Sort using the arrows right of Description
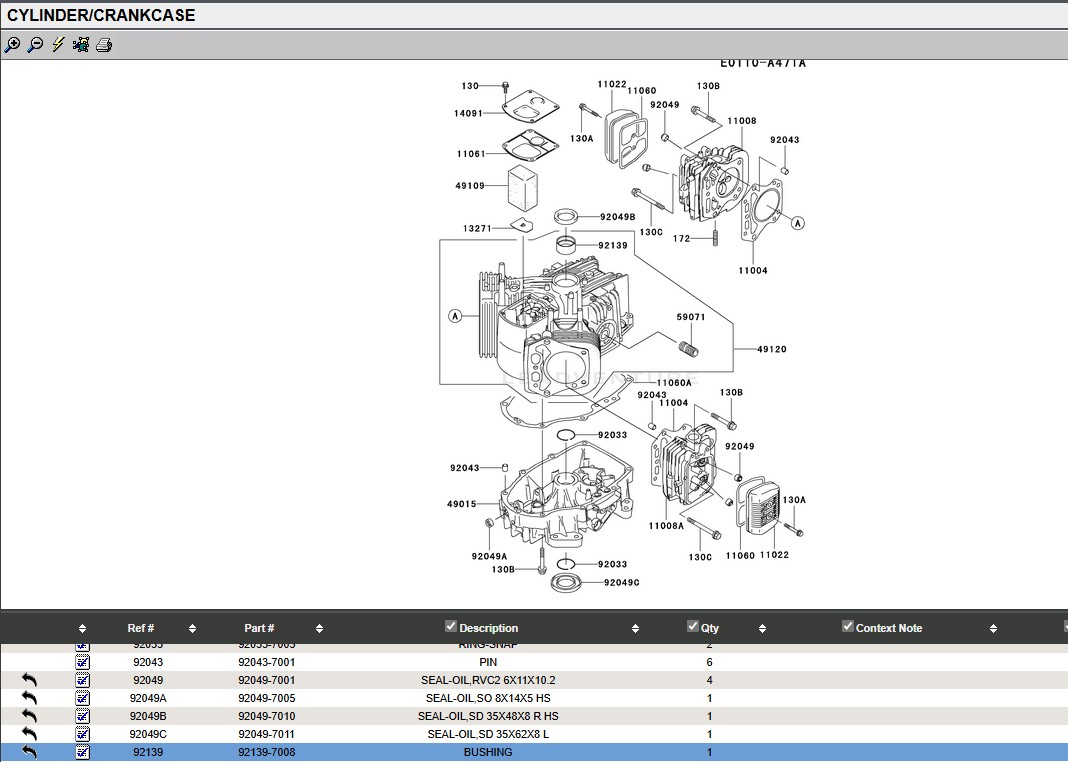The height and width of the screenshot is (762, 1068). pos(635,629)
